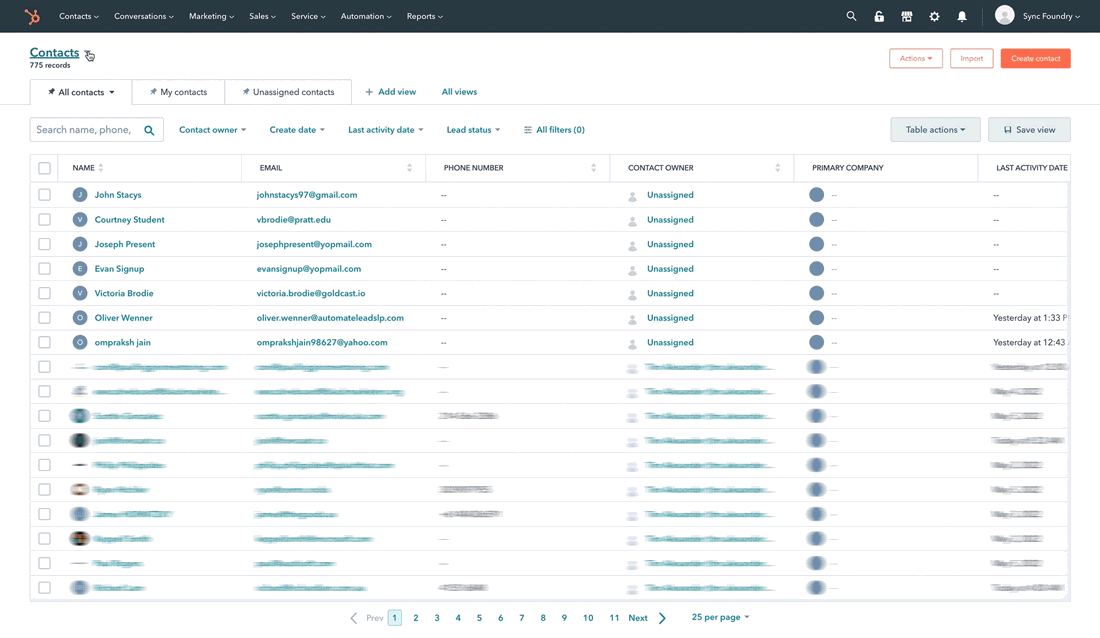Open the All contacts tab caret

coord(112,92)
